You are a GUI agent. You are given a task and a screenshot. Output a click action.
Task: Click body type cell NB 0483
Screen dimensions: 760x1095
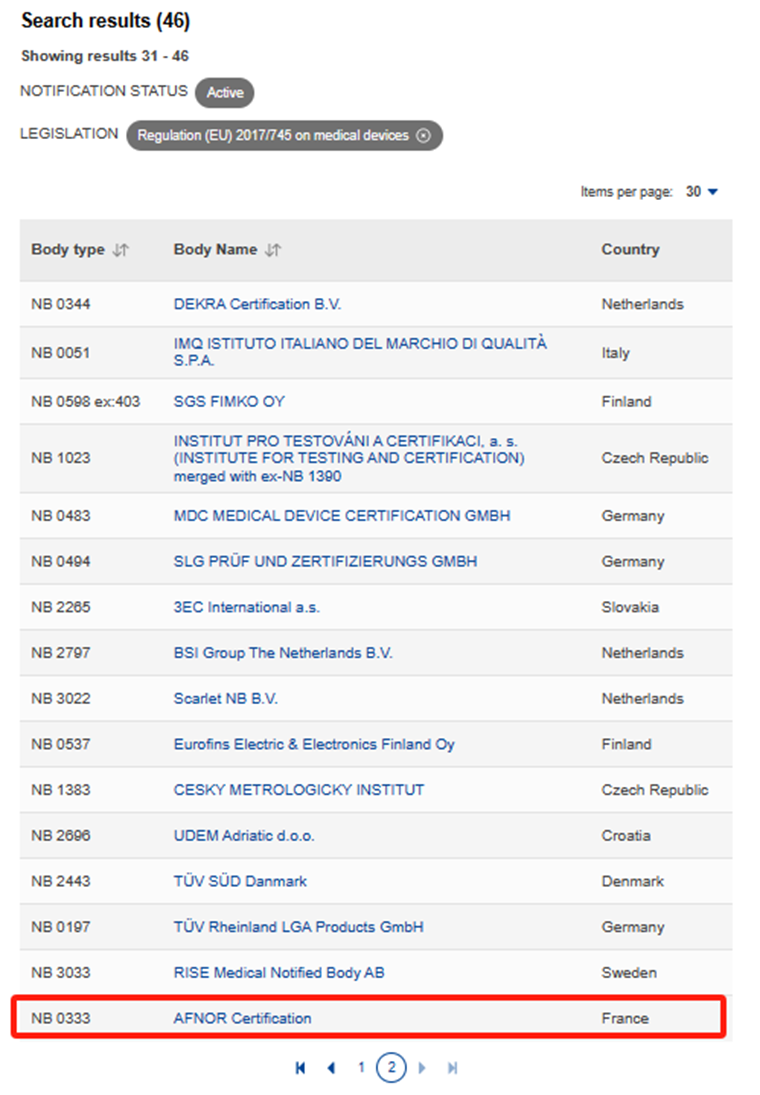click(61, 516)
